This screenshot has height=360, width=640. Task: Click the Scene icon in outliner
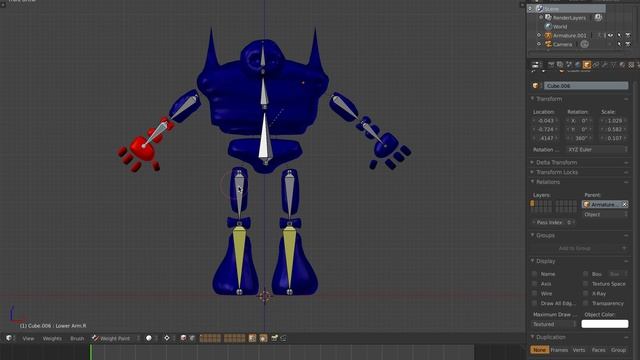539,9
